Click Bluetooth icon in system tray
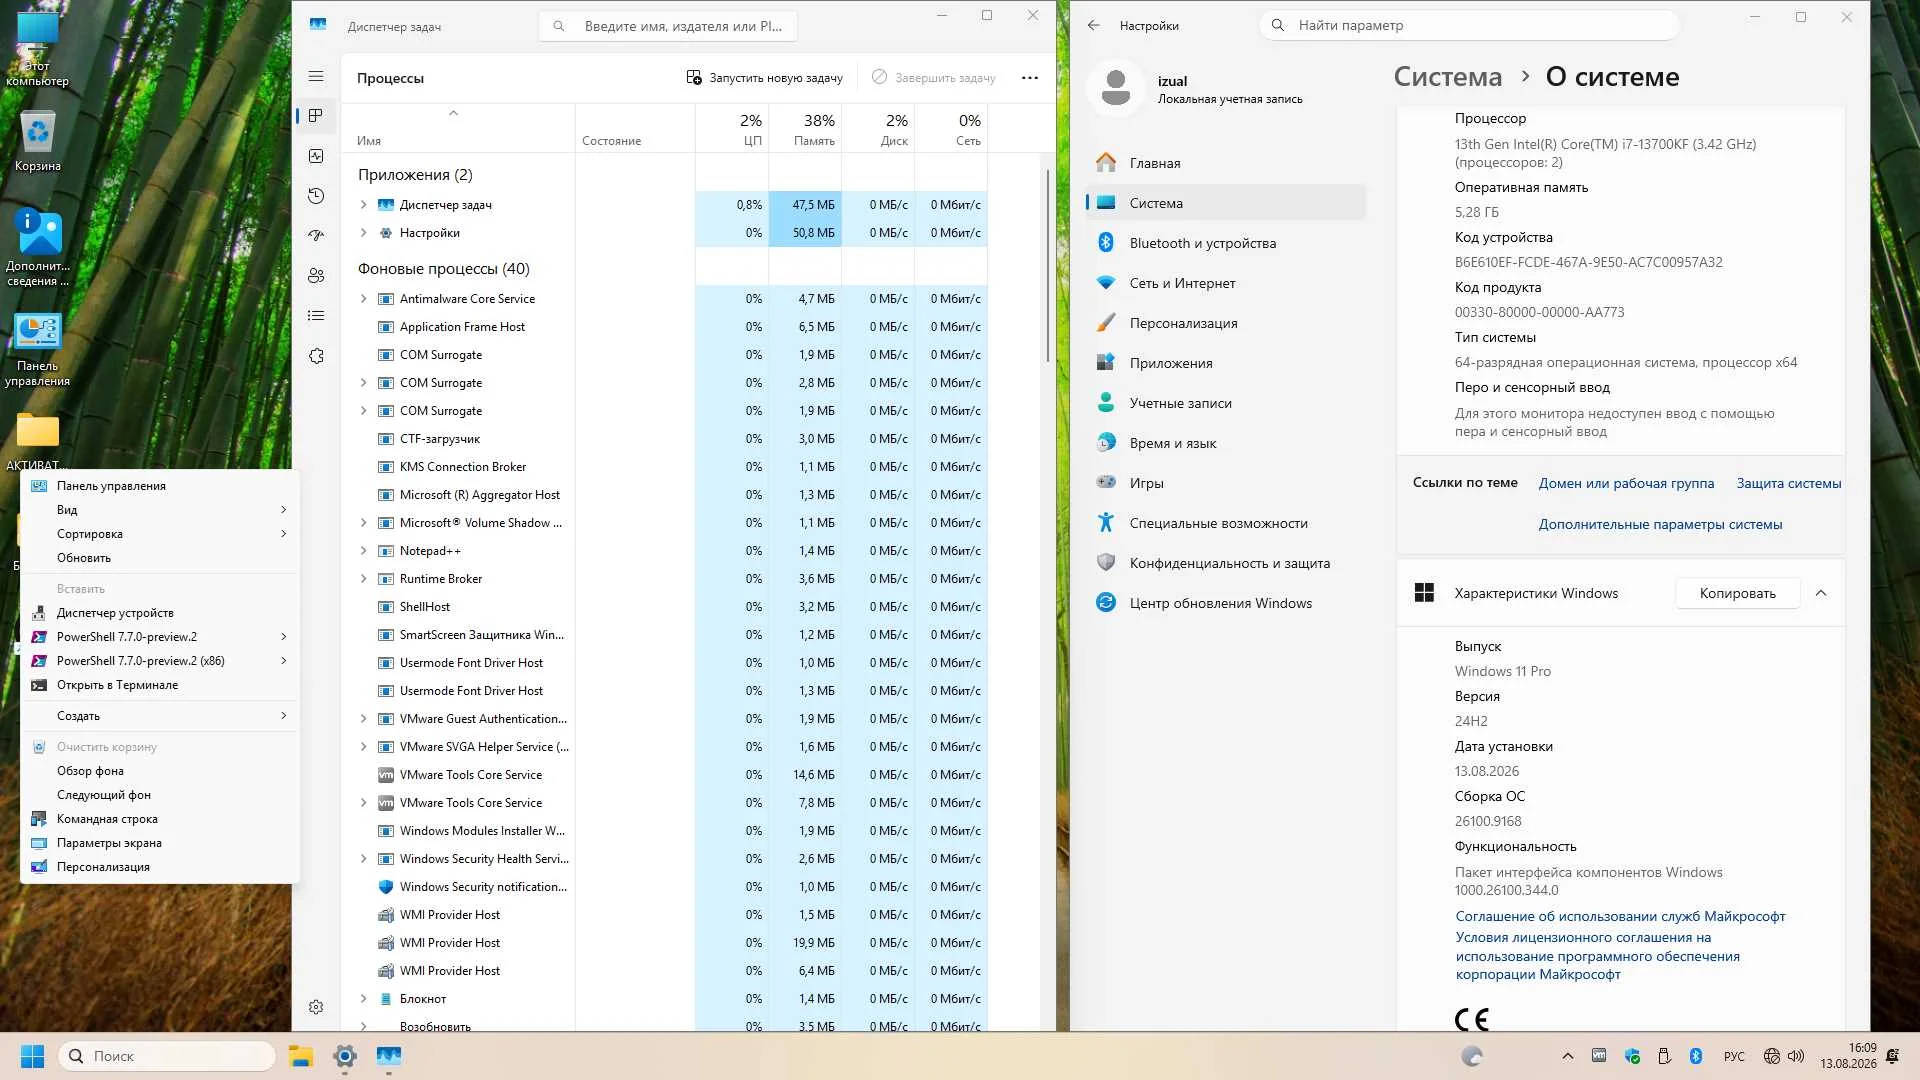The width and height of the screenshot is (1920, 1080). click(1696, 1056)
